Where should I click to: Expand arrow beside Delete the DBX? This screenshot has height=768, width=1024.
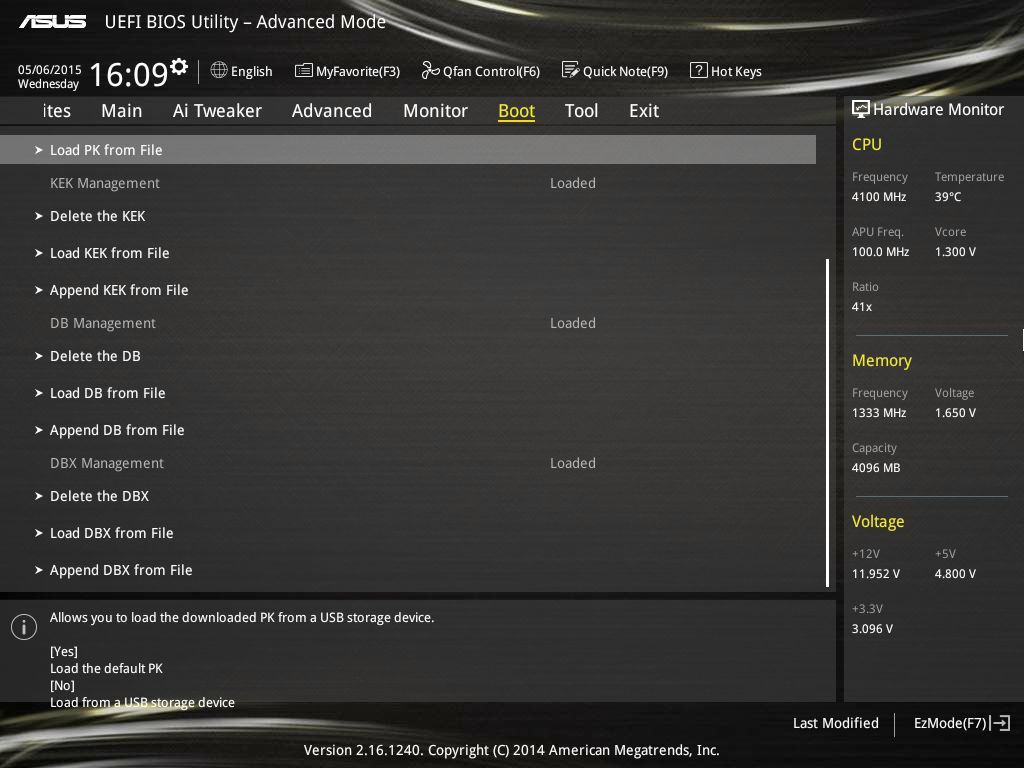click(39, 496)
